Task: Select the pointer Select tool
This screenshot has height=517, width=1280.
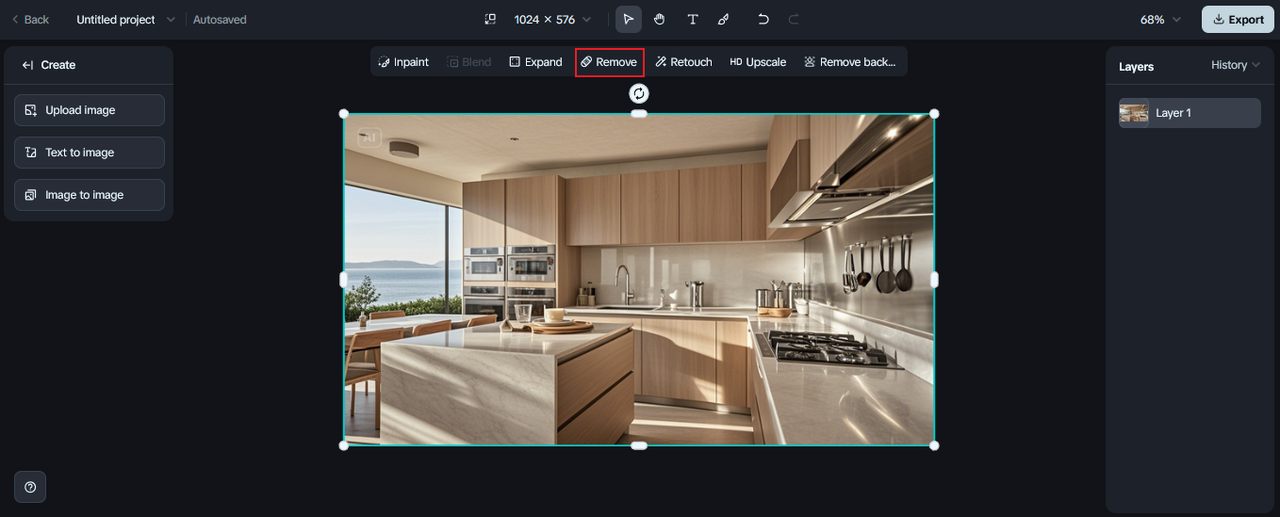Action: [x=628, y=19]
